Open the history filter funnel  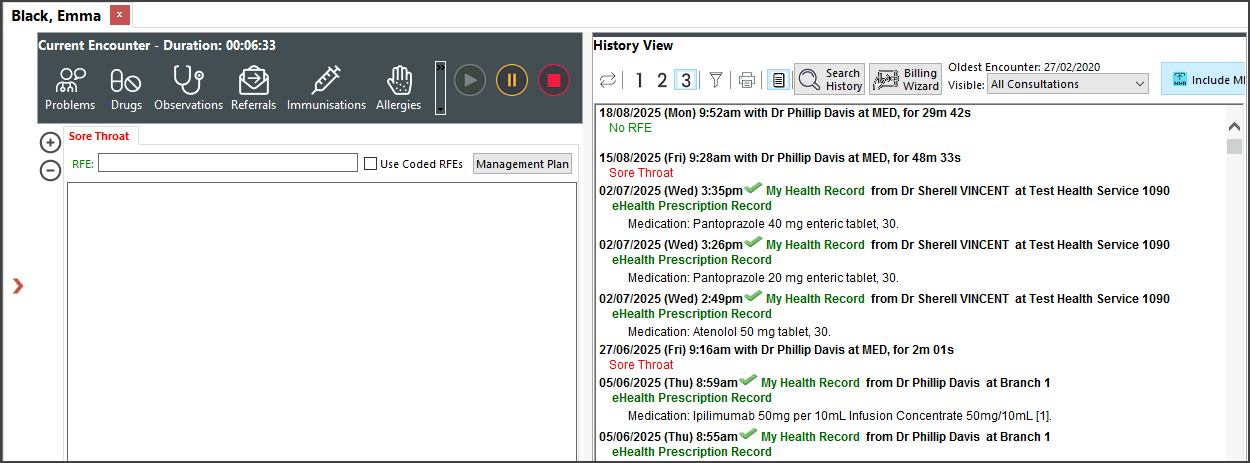point(716,80)
